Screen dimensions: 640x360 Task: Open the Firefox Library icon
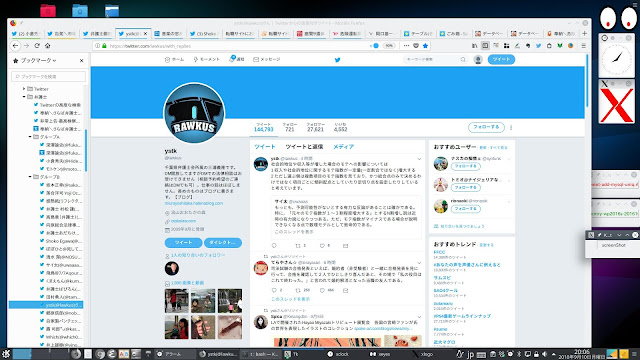474,46
